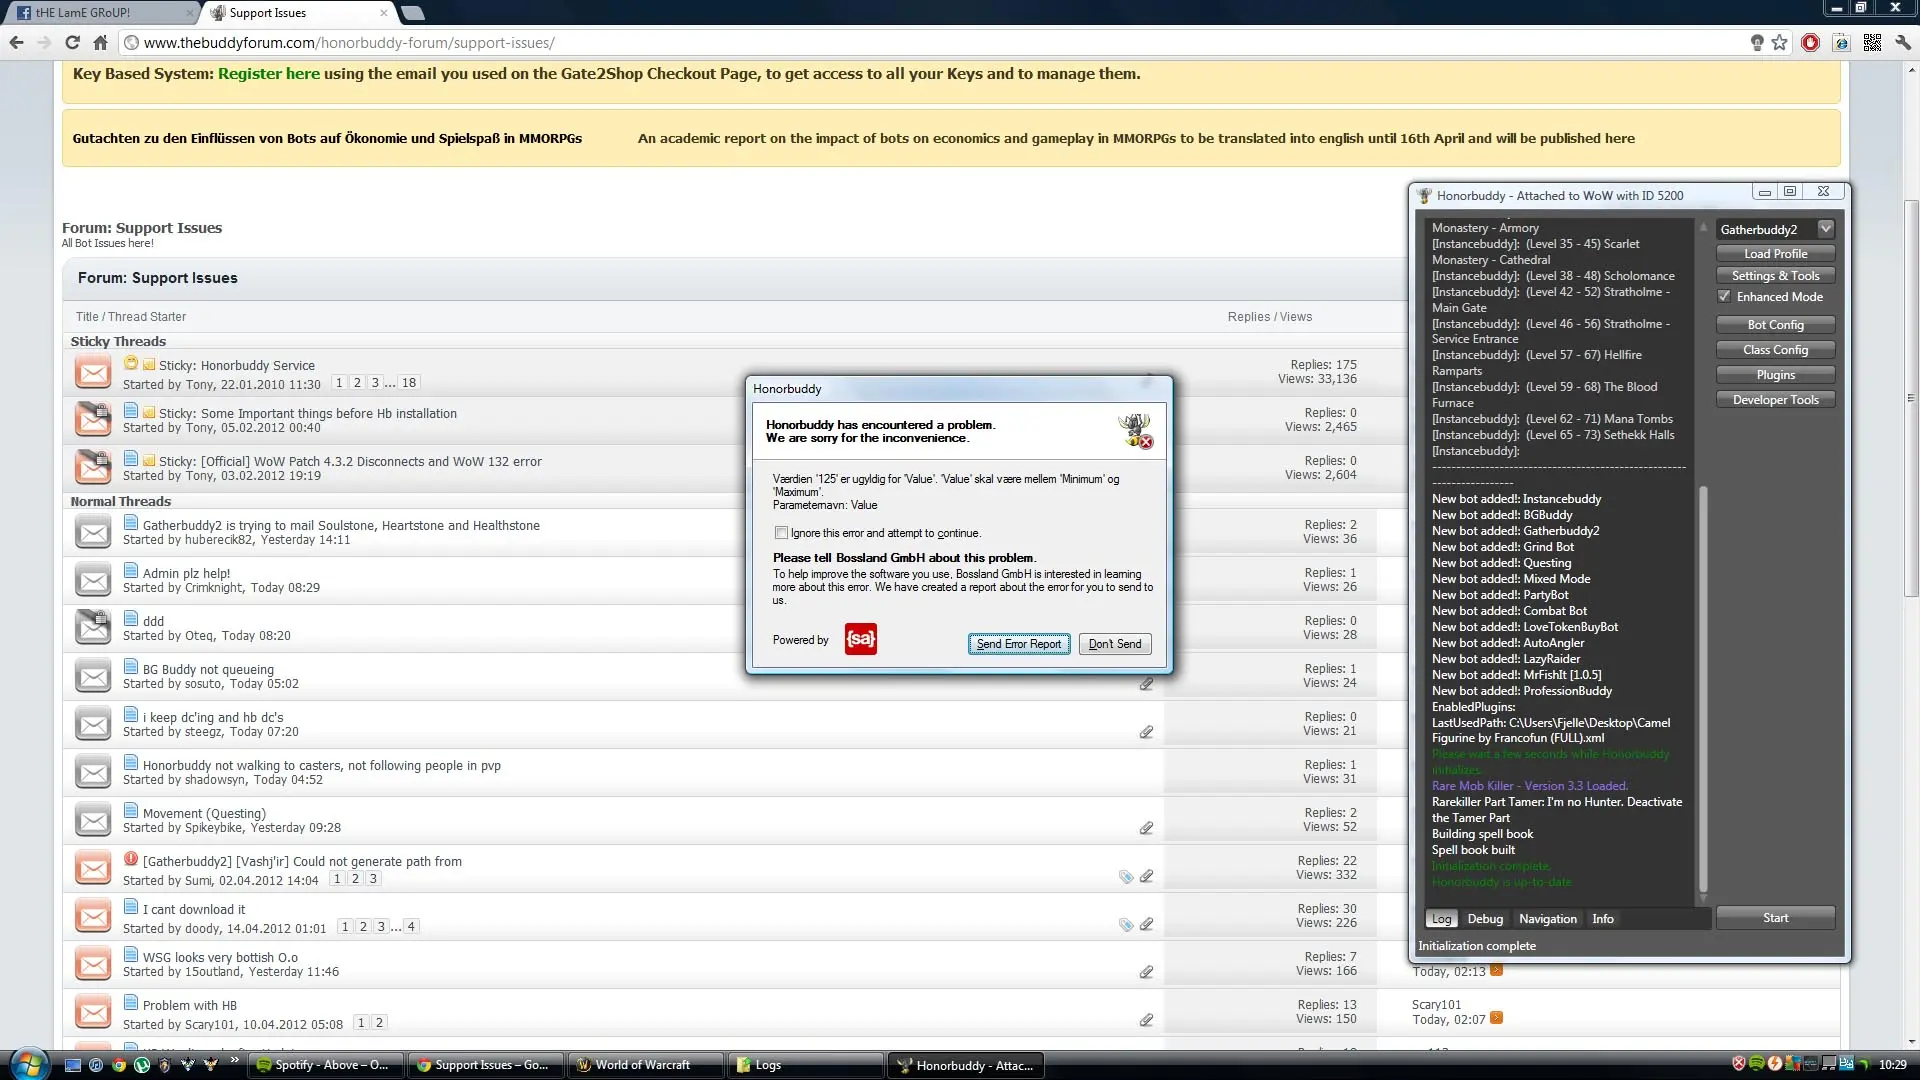This screenshot has width=1920, height=1080.
Task: Click the envelope icon beside 'Problem with HB'
Action: [93, 1012]
